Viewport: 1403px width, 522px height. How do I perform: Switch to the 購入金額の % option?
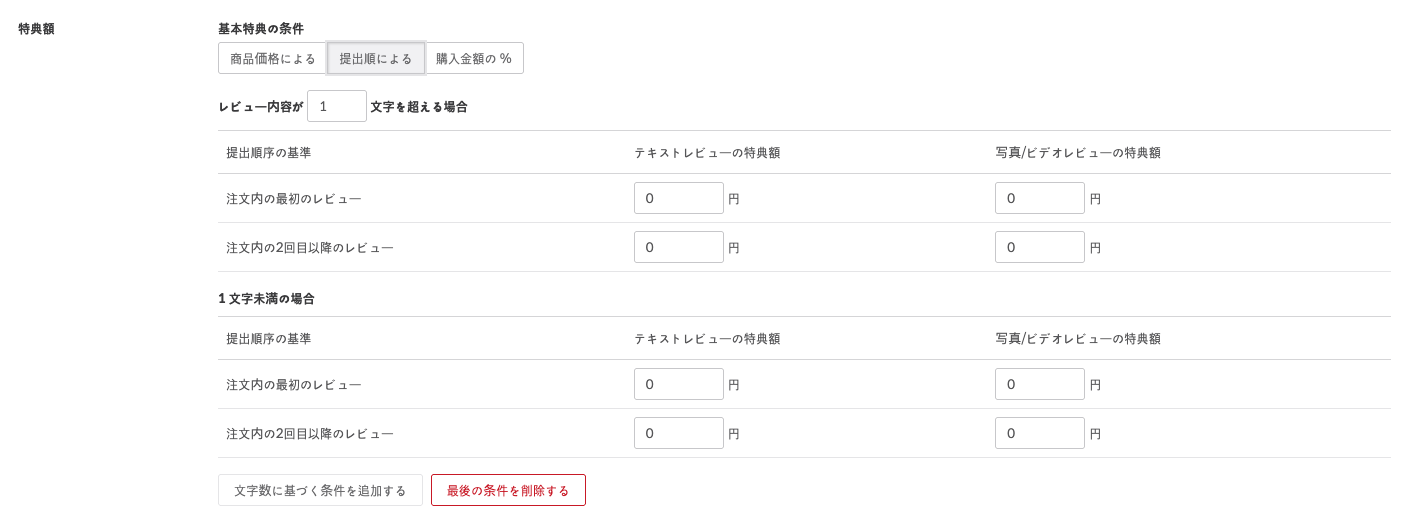[474, 58]
